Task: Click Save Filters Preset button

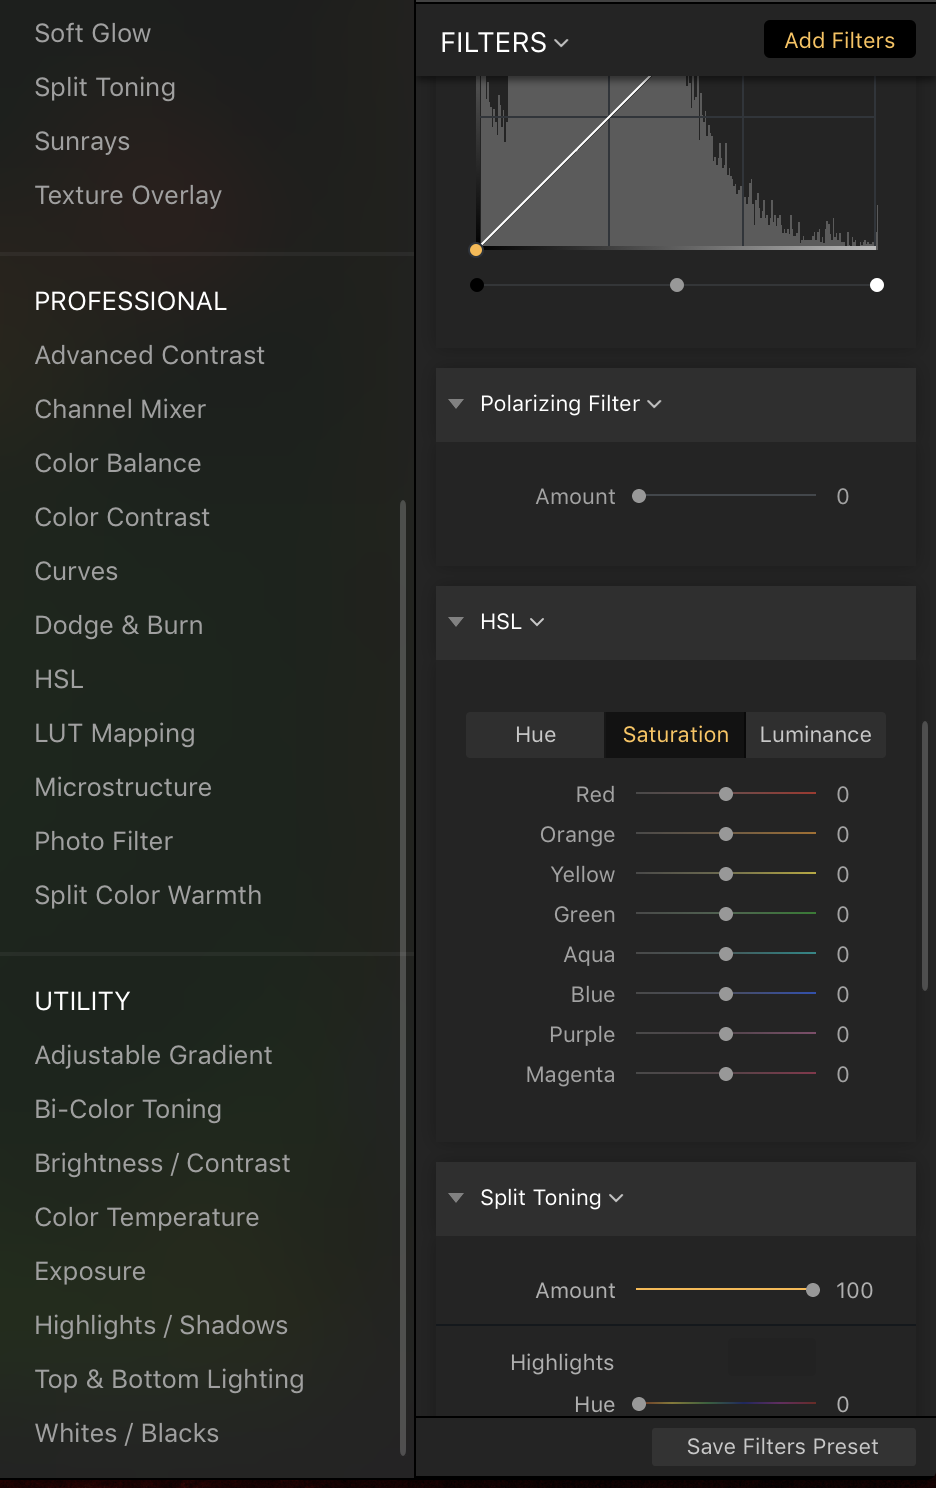Action: point(783,1447)
